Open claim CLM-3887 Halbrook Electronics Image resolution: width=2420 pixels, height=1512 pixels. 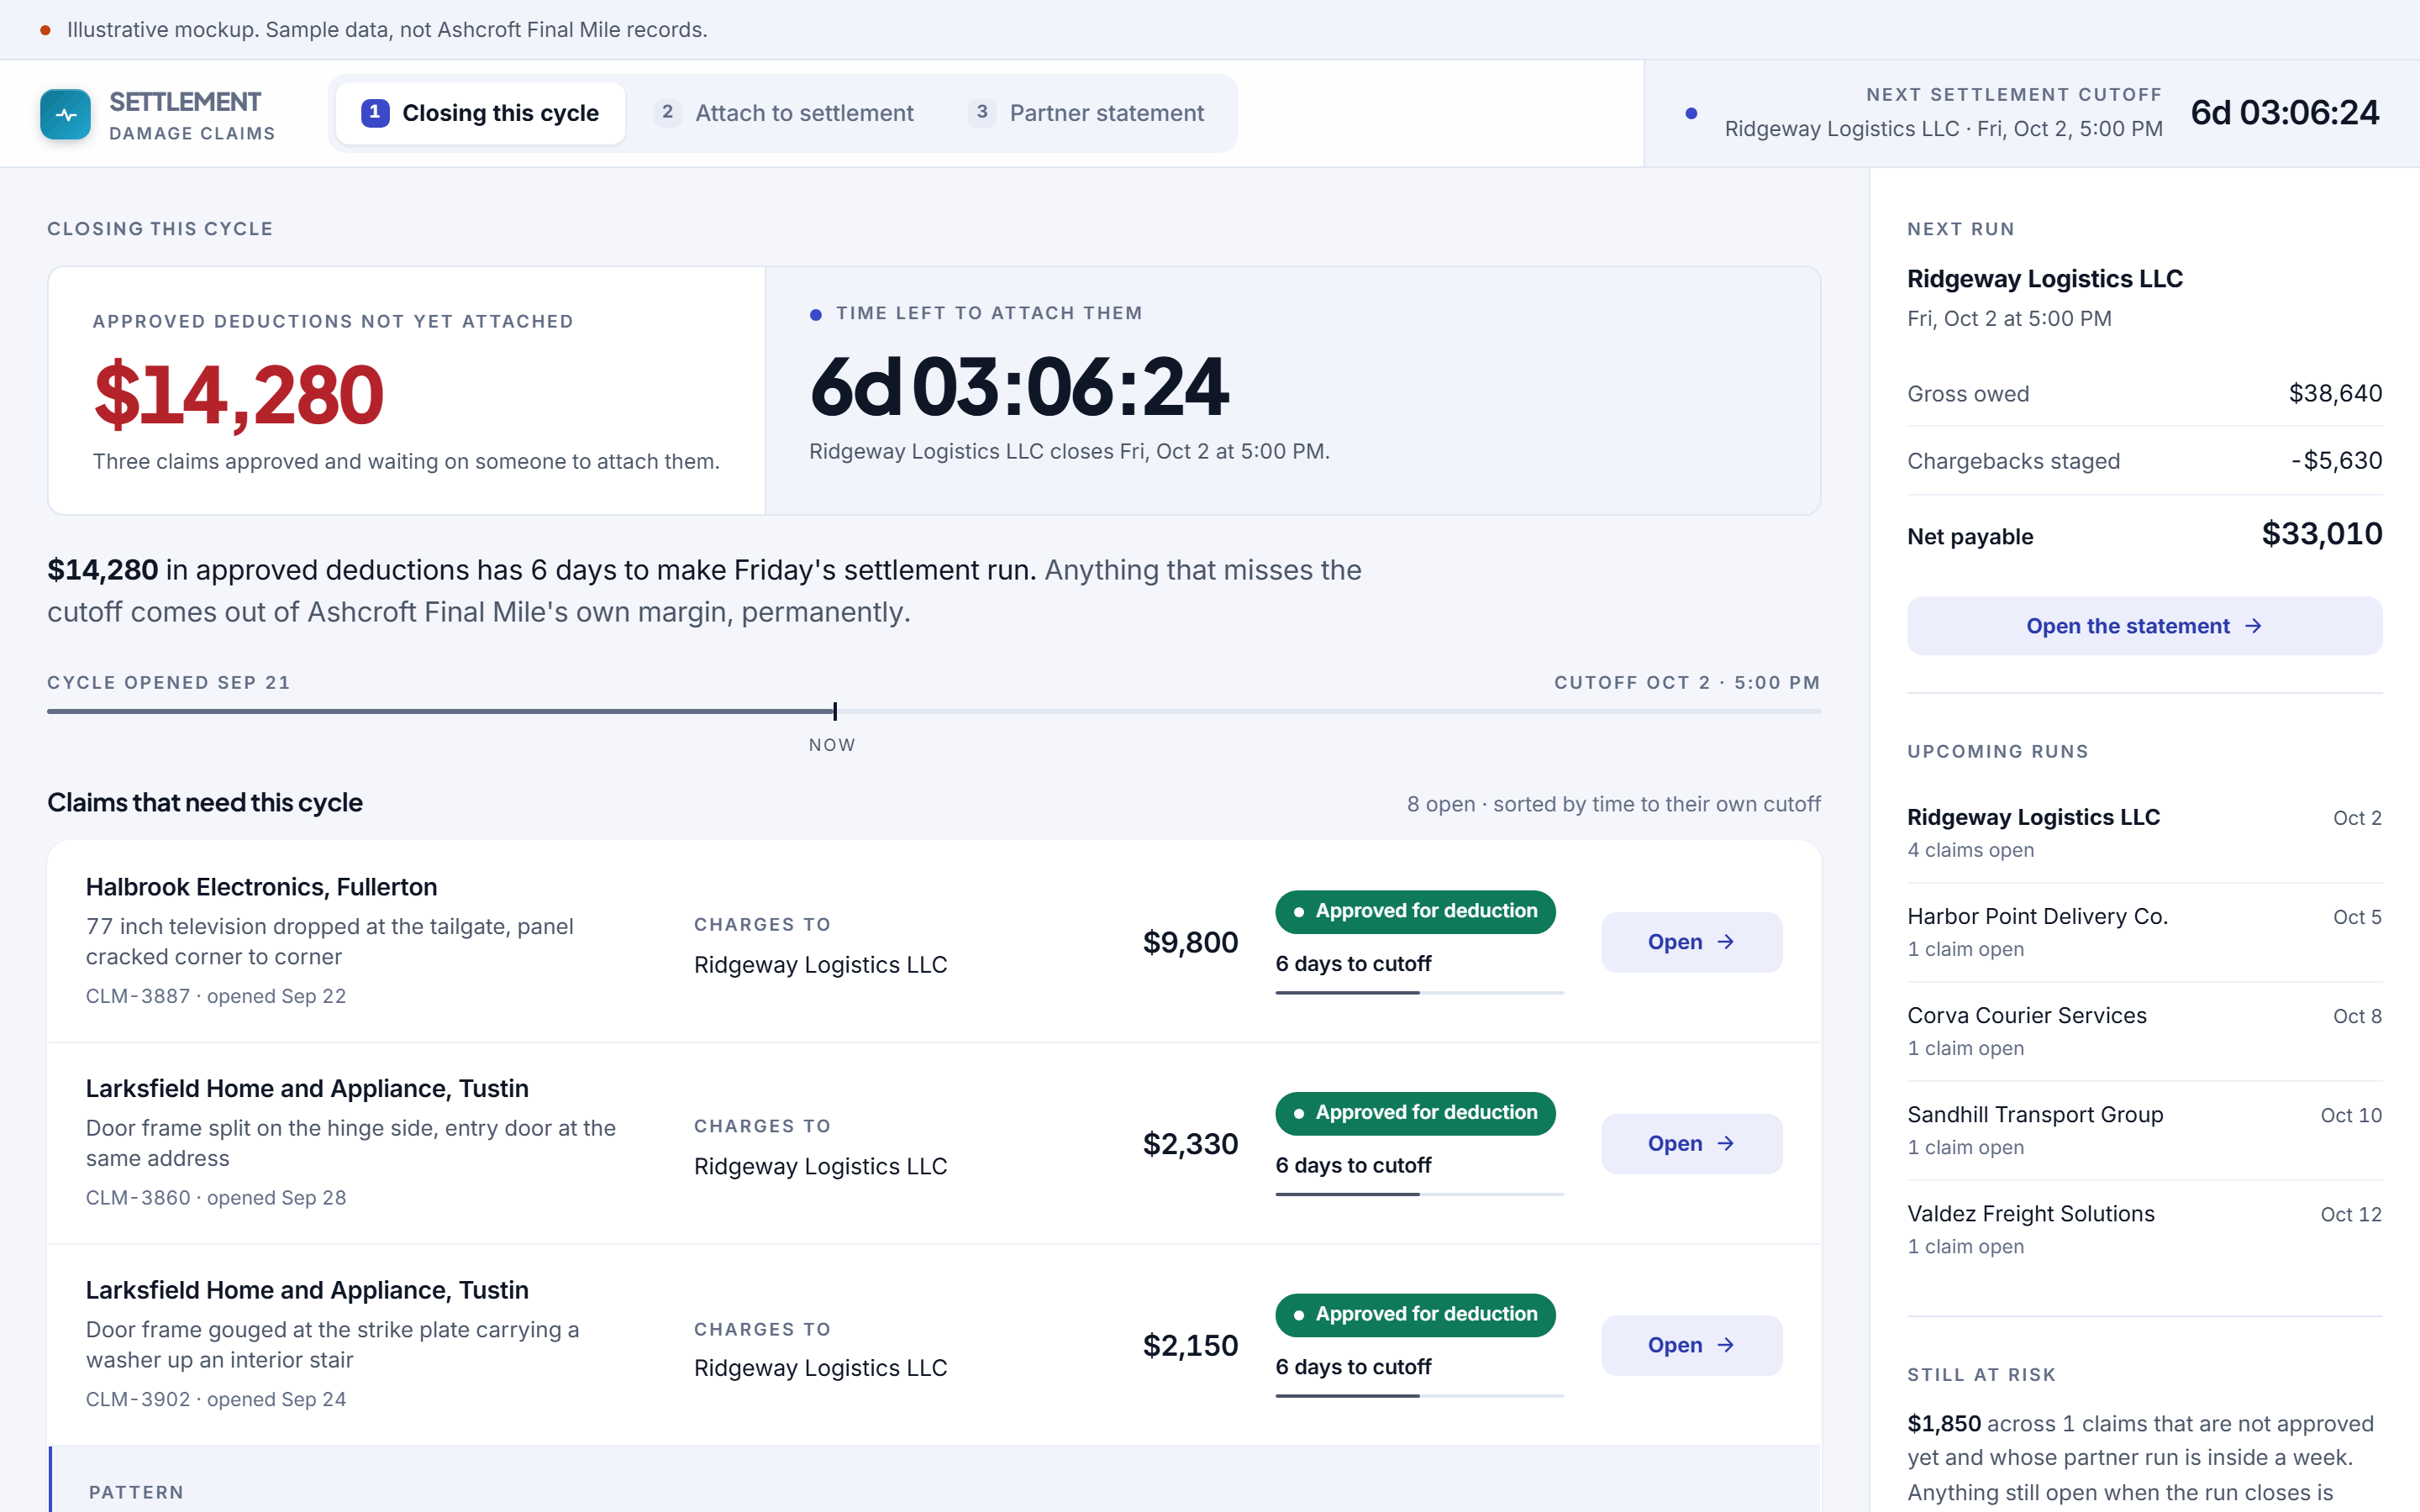[1691, 942]
